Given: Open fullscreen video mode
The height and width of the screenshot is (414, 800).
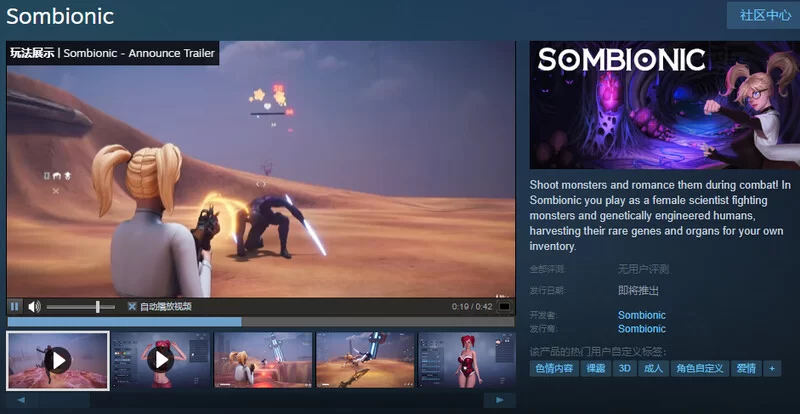Looking at the screenshot, I should pos(504,307).
